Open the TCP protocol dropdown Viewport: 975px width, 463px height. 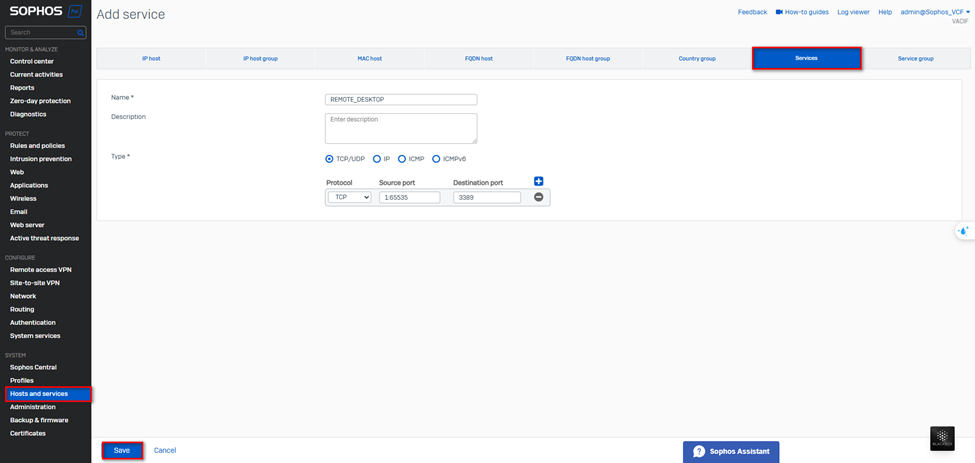click(349, 198)
